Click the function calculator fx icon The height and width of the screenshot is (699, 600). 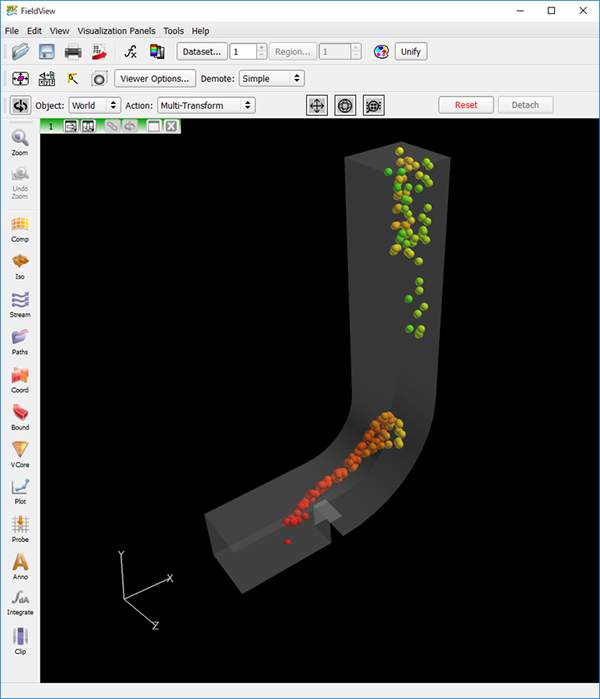pyautogui.click(x=130, y=51)
